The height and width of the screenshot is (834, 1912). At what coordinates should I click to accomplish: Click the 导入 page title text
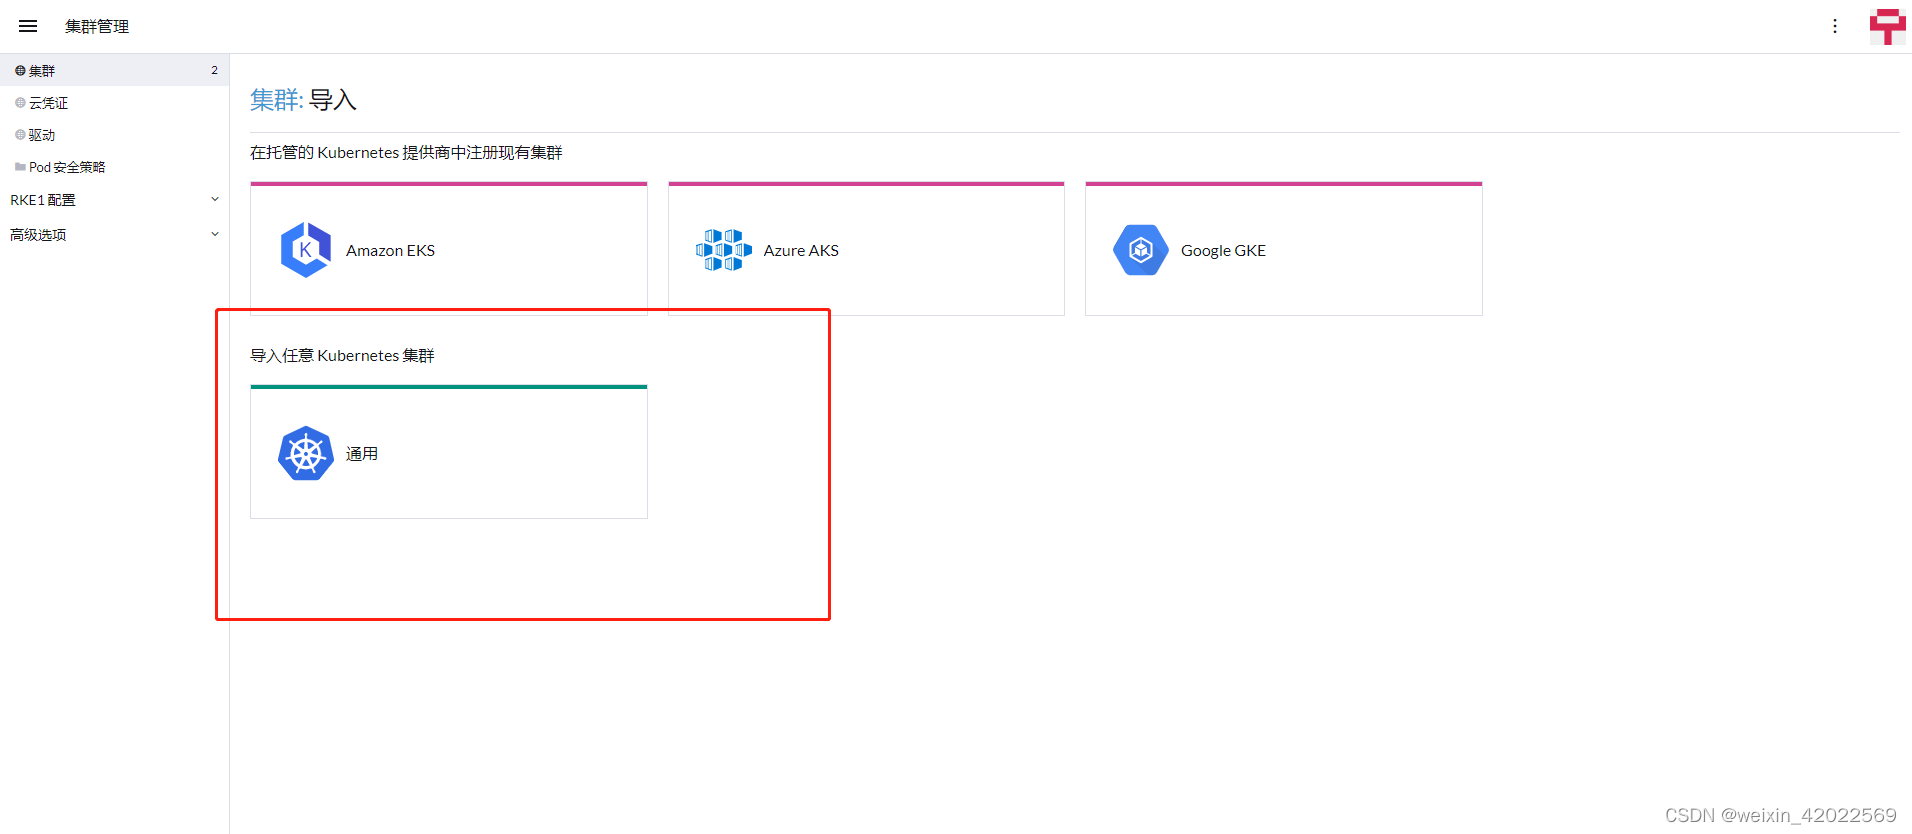[333, 100]
